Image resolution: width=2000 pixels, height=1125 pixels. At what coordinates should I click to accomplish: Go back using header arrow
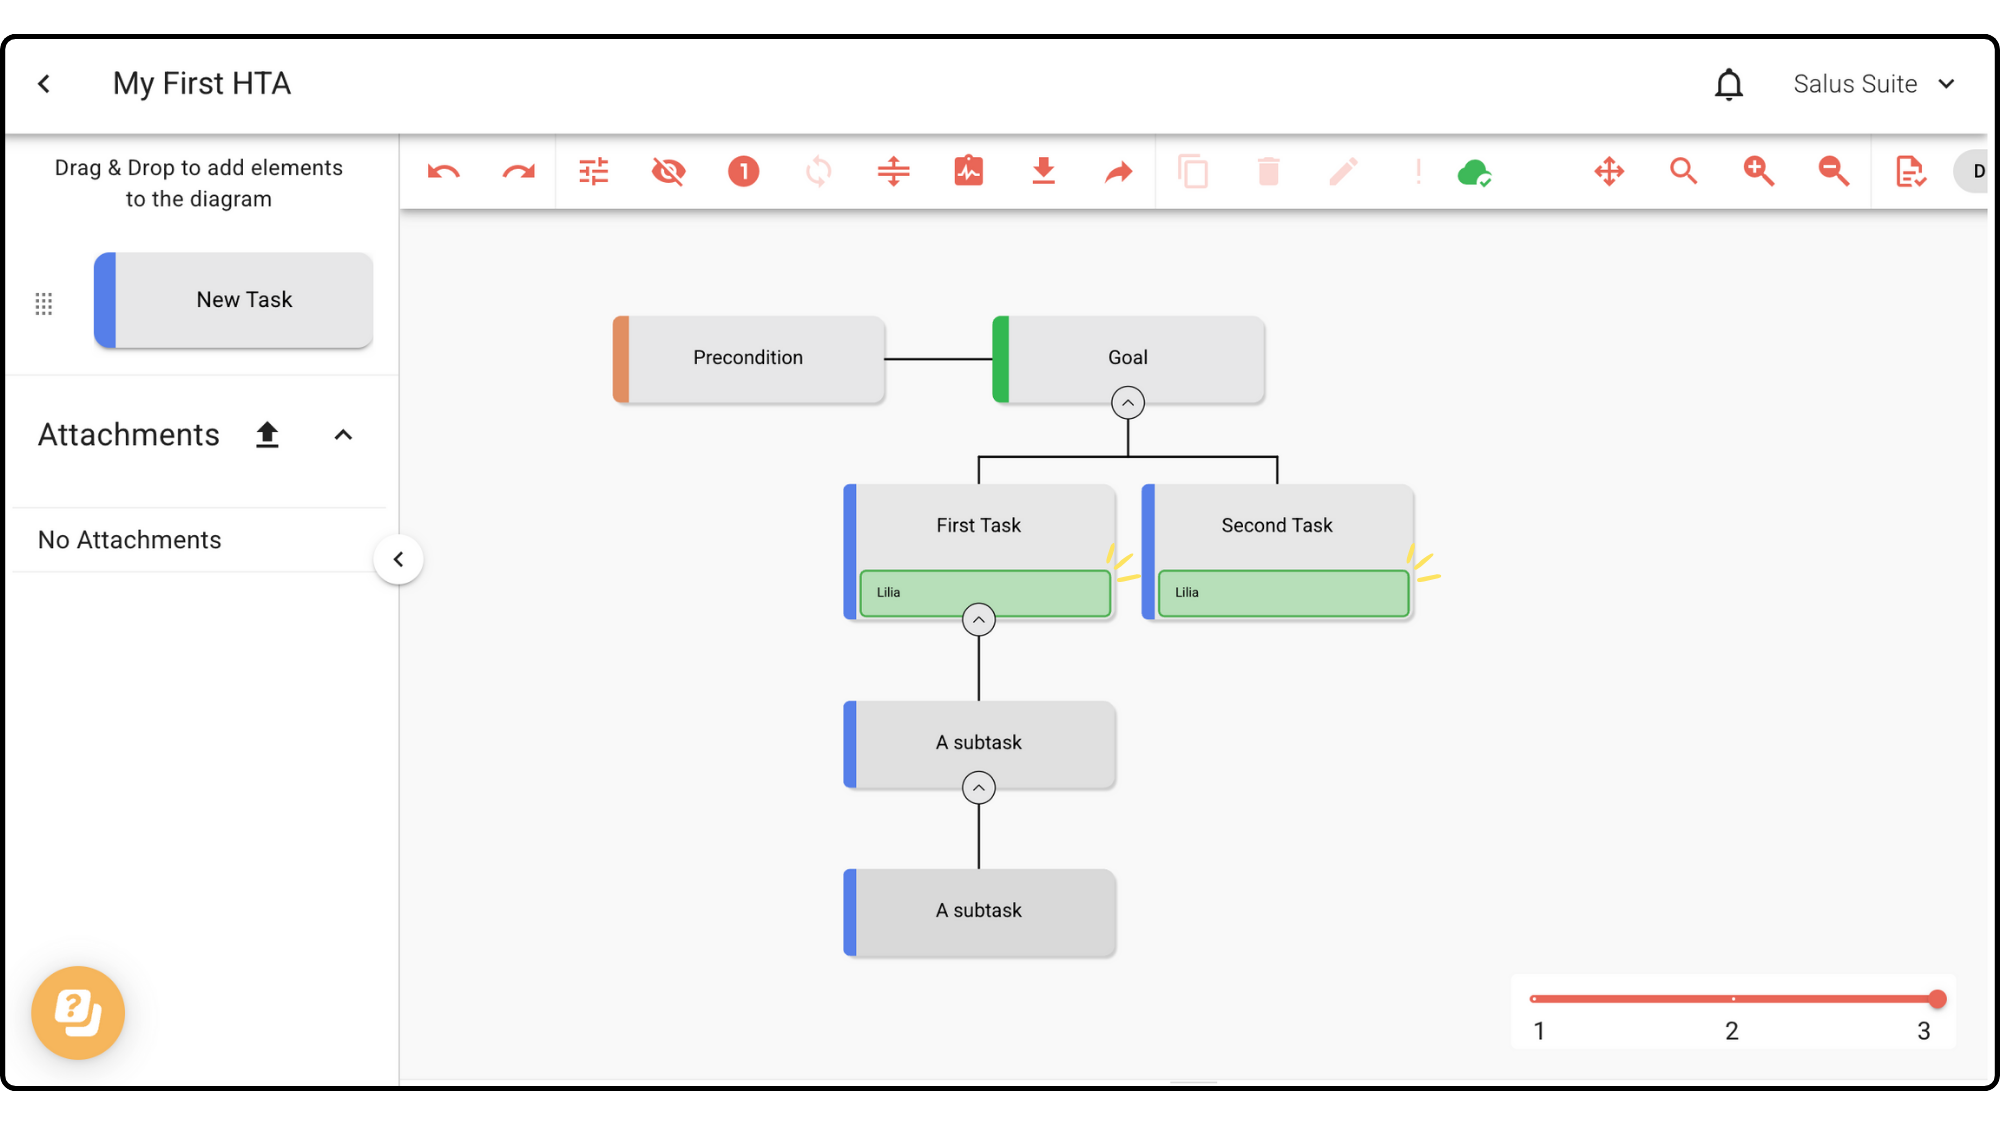coord(44,84)
